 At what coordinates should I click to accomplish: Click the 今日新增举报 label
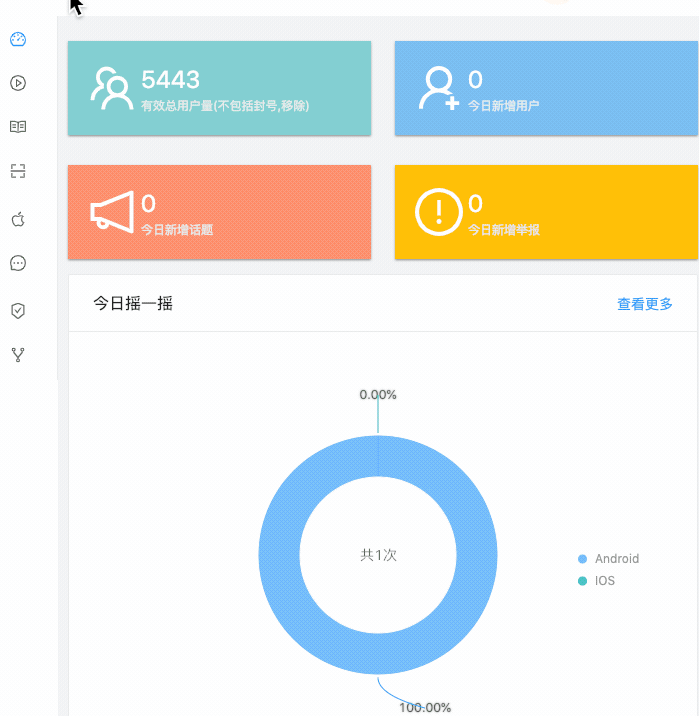tap(504, 230)
